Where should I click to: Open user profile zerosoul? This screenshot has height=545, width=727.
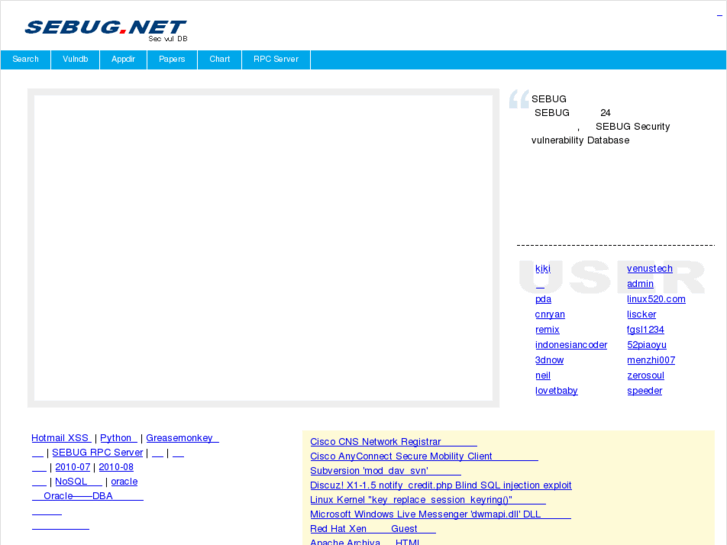pyautogui.click(x=646, y=376)
